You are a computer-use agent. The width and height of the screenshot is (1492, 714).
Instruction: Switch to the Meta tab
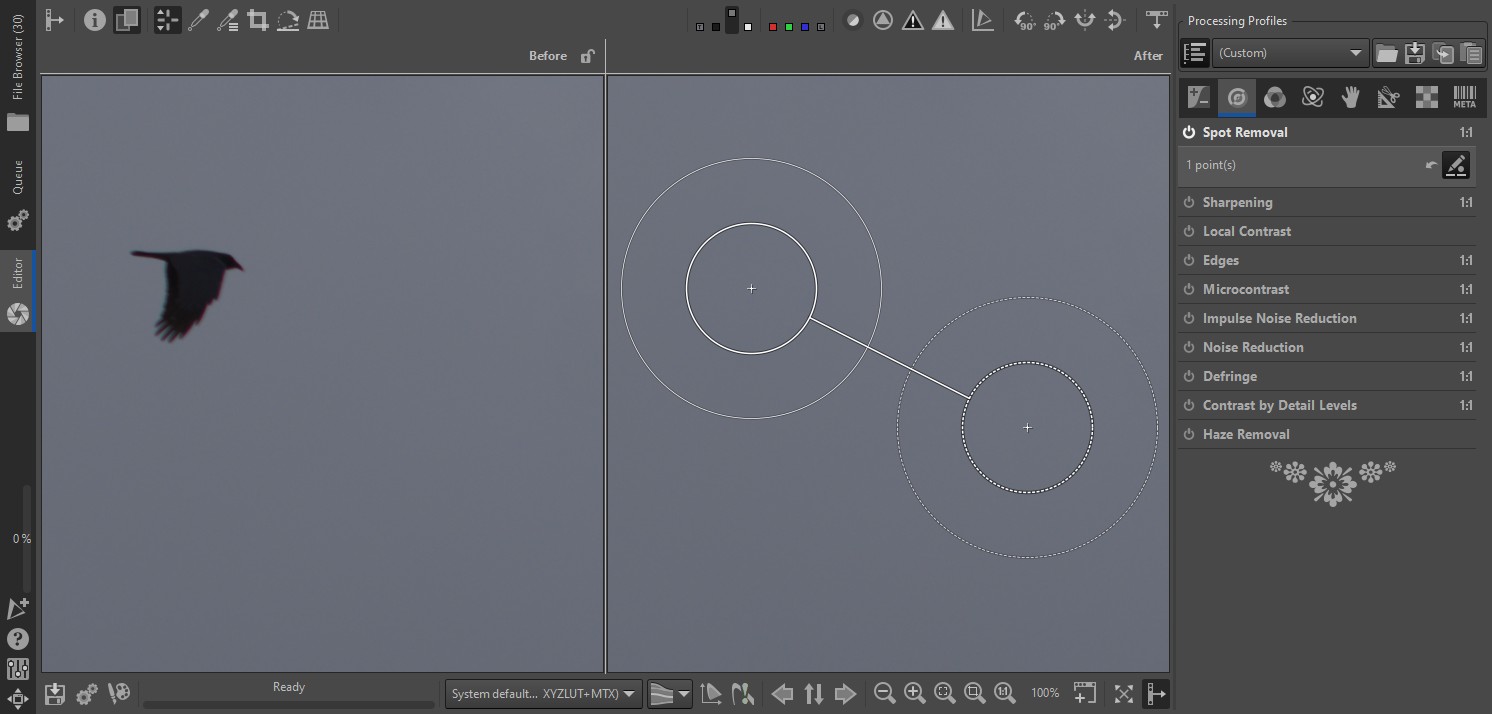click(x=1464, y=97)
